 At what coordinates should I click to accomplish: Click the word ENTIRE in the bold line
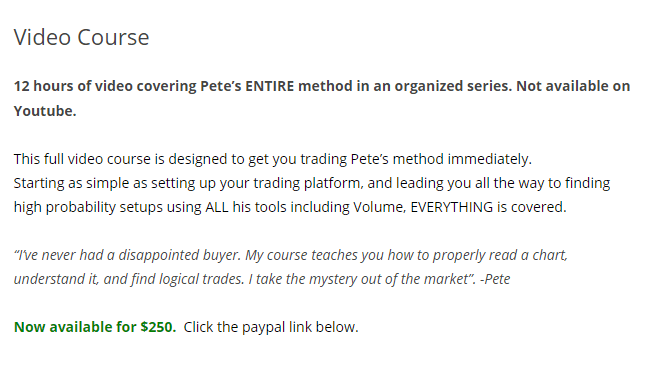(x=270, y=86)
